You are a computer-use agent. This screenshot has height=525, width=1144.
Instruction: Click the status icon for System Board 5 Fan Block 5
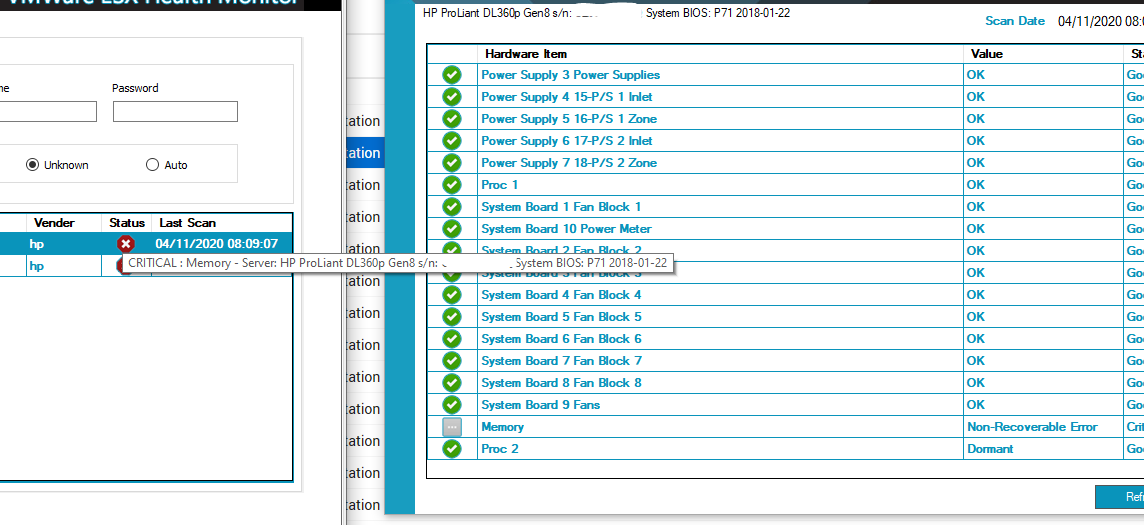click(452, 317)
